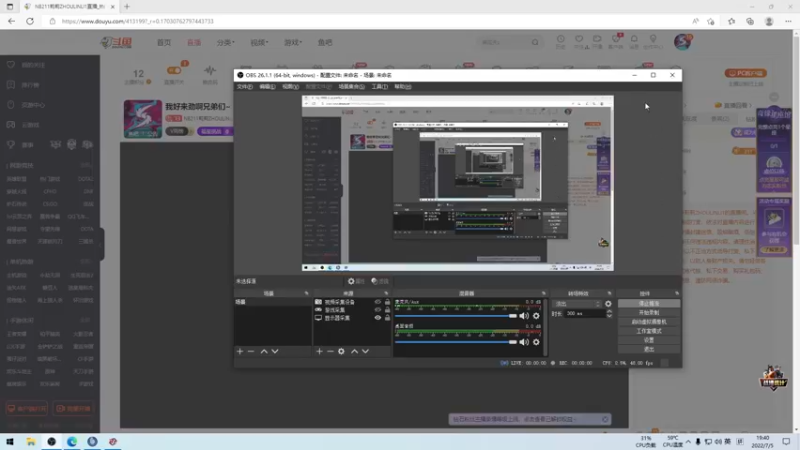Move scene down with the arrow in the OBS Scenes panel
800x450 pixels.
pyautogui.click(x=275, y=352)
